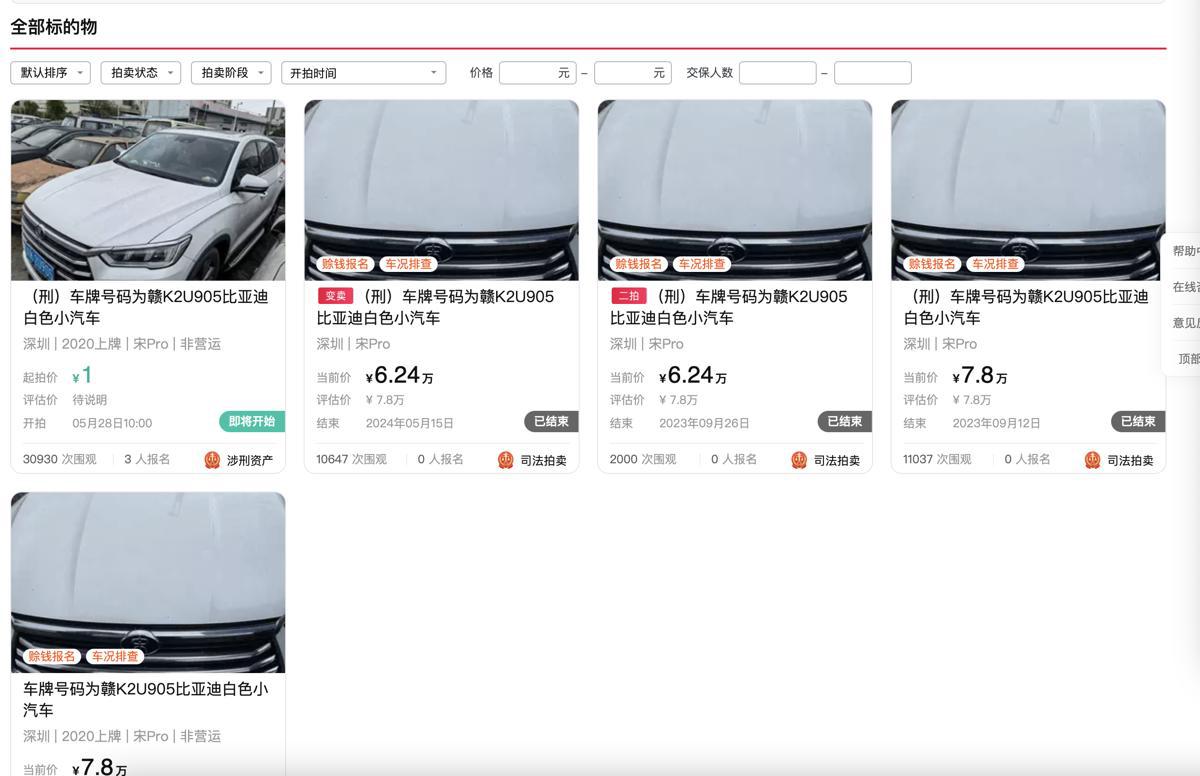1200x776 pixels.
Task: Expand the 拍卖阶段 filter dropdown
Action: point(230,73)
